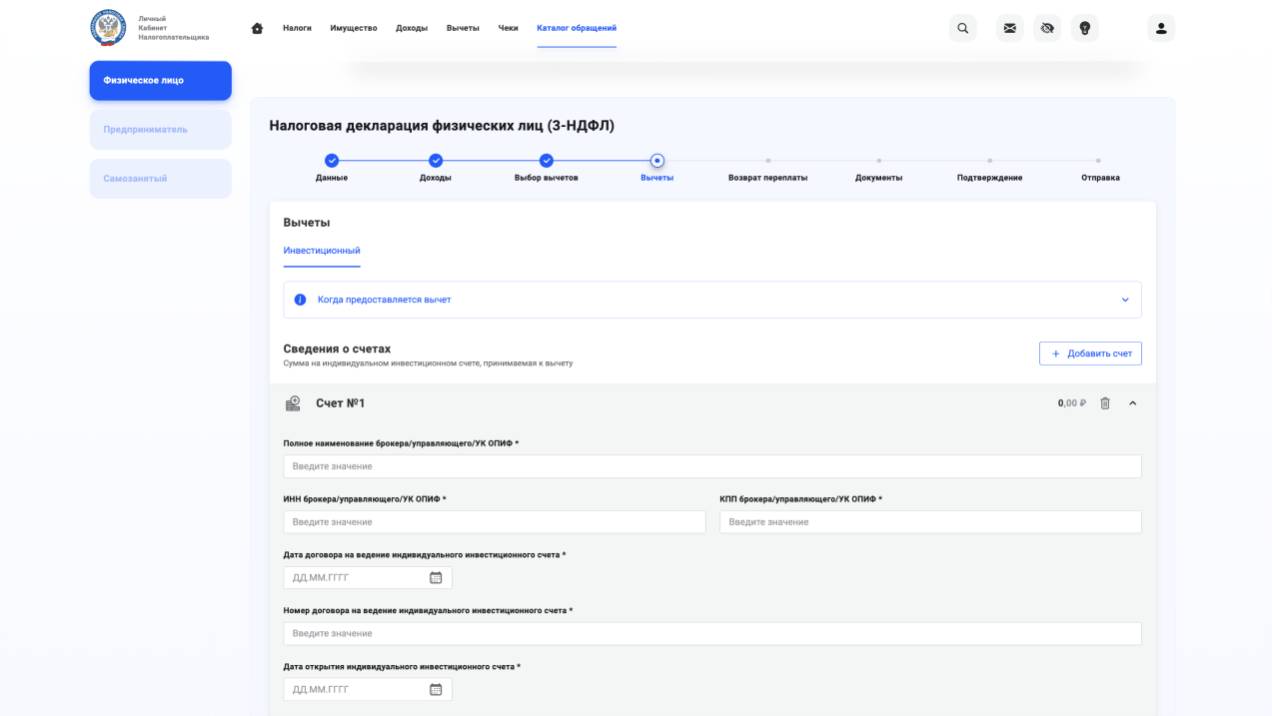
Task: Open the user profile icon
Action: (x=1161, y=28)
